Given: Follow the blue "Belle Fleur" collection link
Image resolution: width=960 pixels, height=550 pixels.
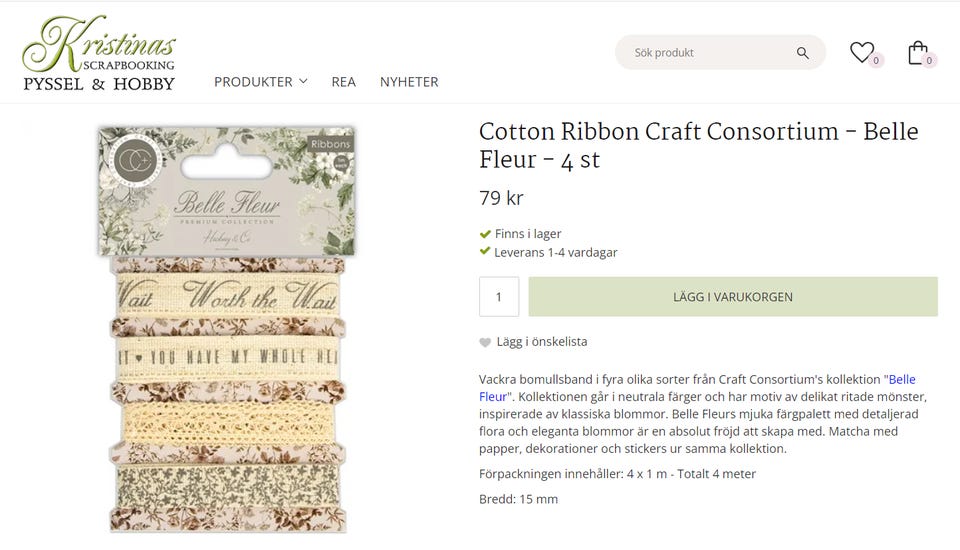Looking at the screenshot, I should tap(901, 380).
